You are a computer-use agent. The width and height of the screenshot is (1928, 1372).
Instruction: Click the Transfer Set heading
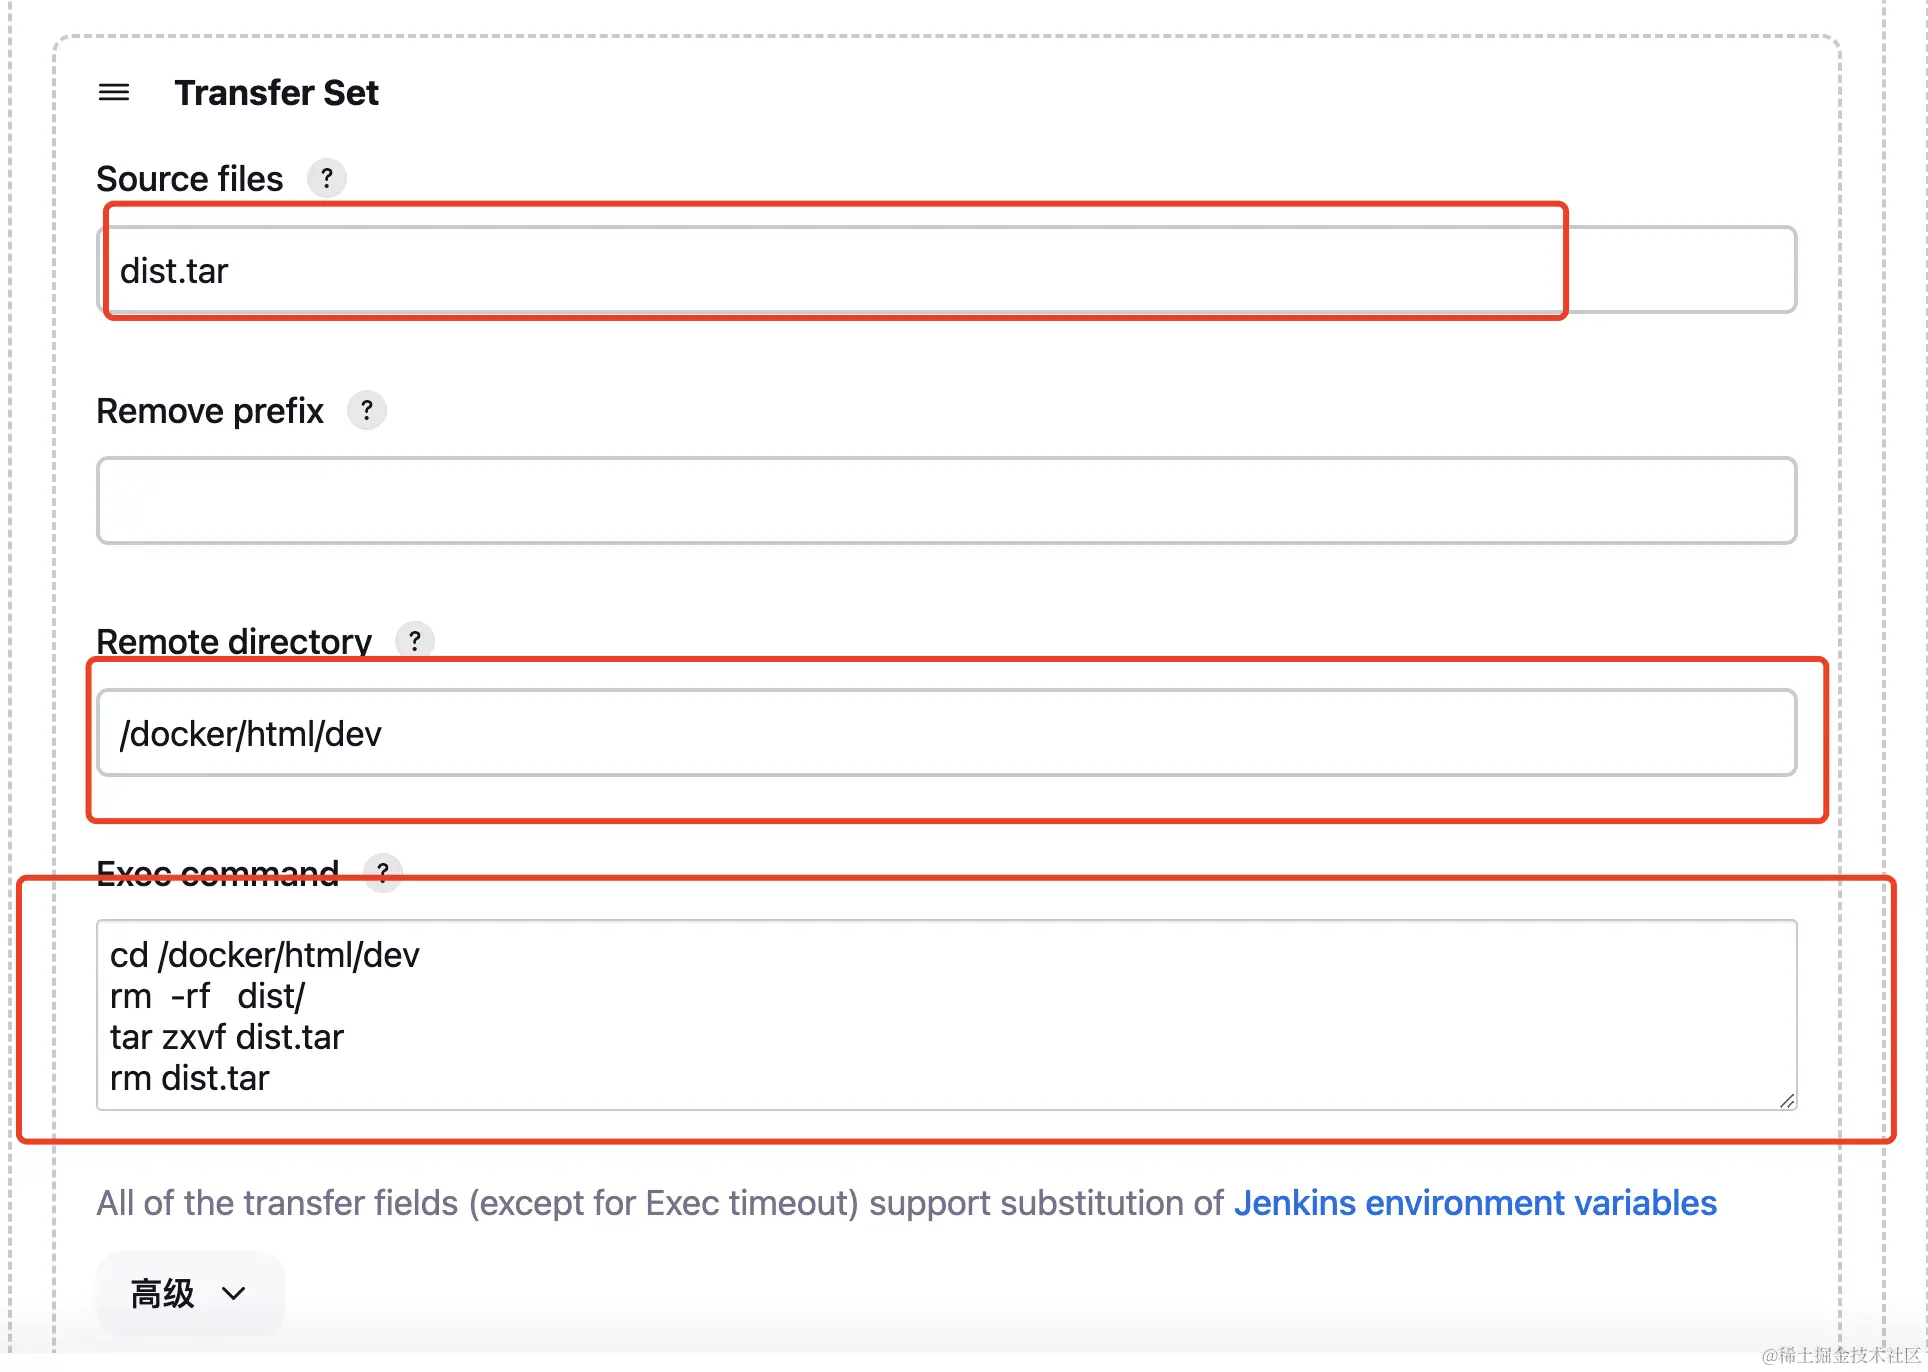276,93
